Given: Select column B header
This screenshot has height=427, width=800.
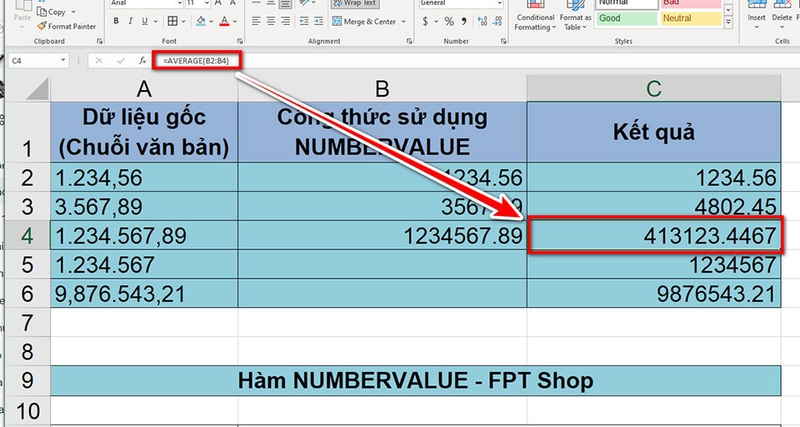Looking at the screenshot, I should pos(382,89).
